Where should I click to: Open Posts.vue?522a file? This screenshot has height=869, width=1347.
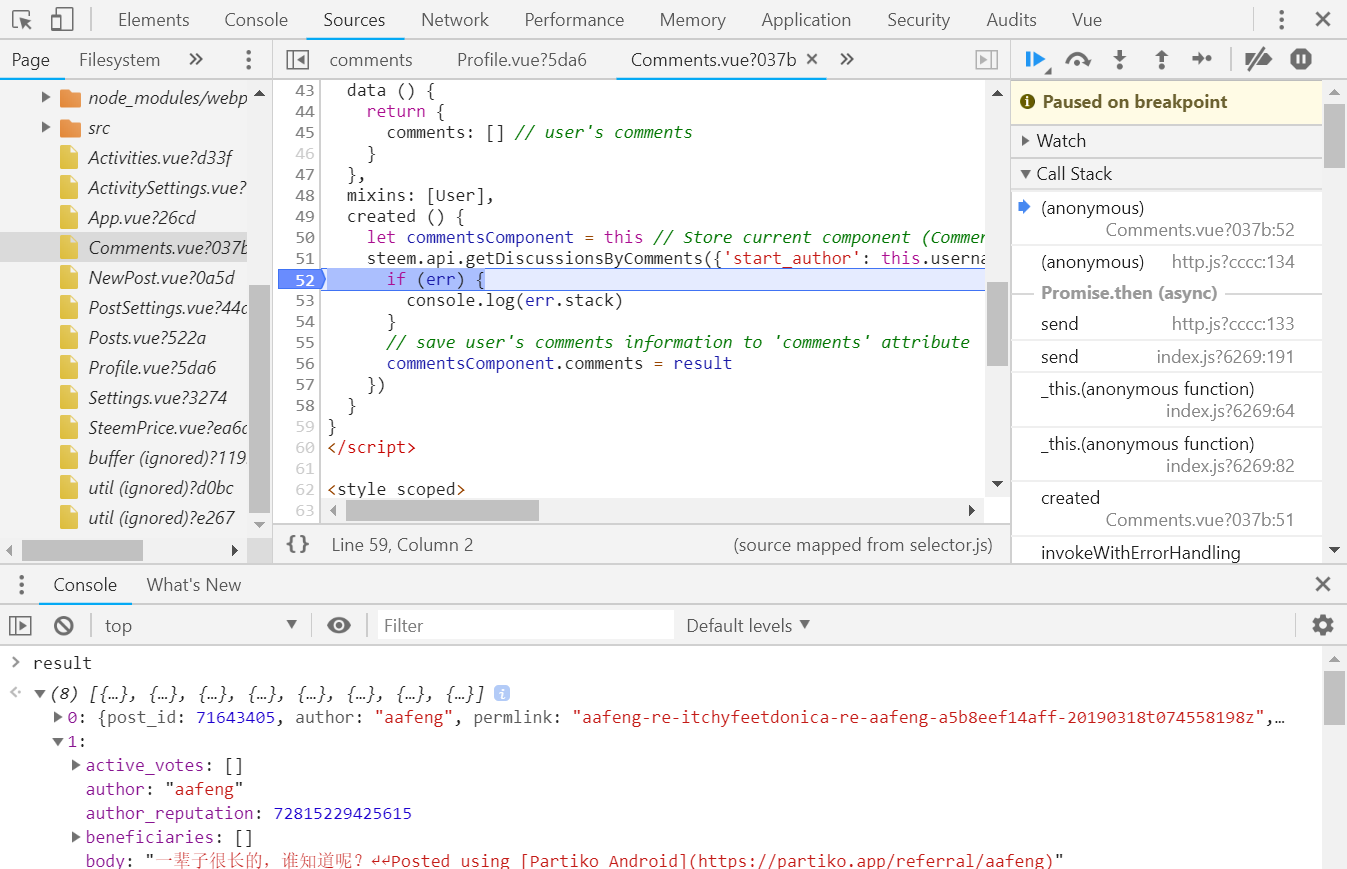point(147,338)
